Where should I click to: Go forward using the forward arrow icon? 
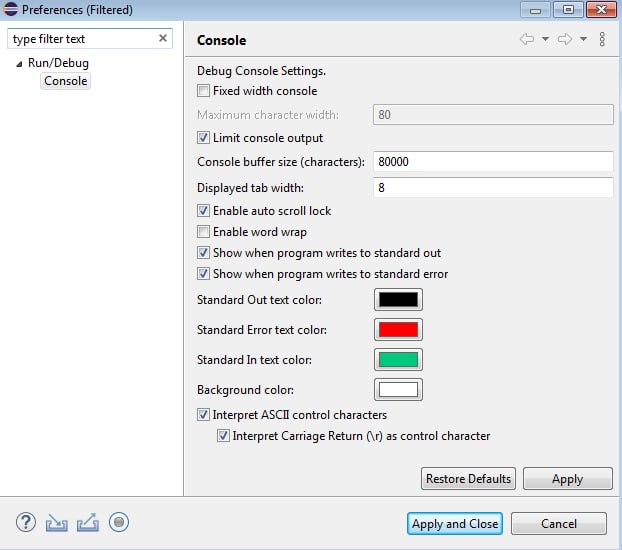pyautogui.click(x=565, y=39)
